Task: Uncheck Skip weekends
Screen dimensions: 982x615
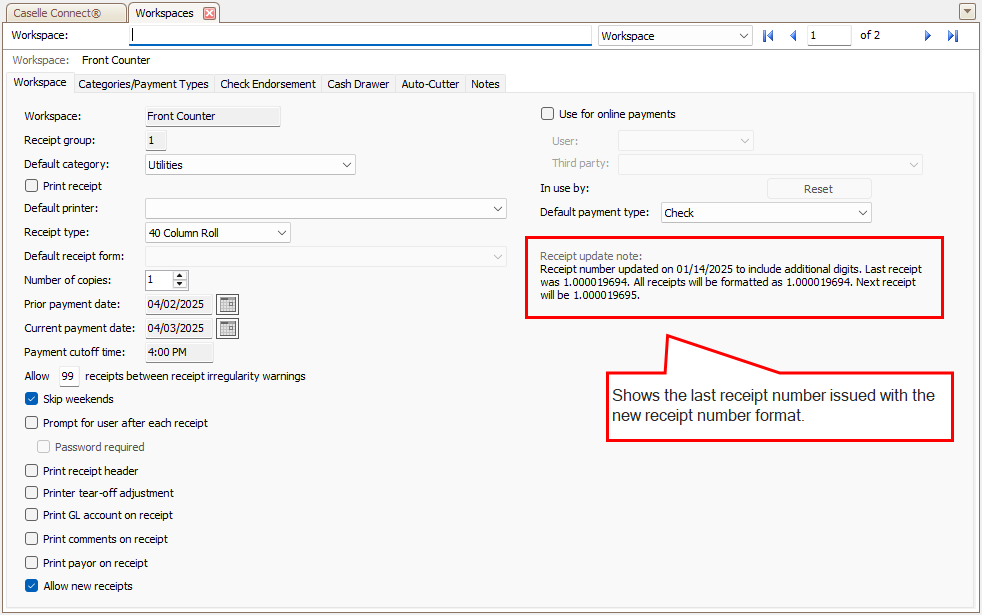Action: coord(31,398)
